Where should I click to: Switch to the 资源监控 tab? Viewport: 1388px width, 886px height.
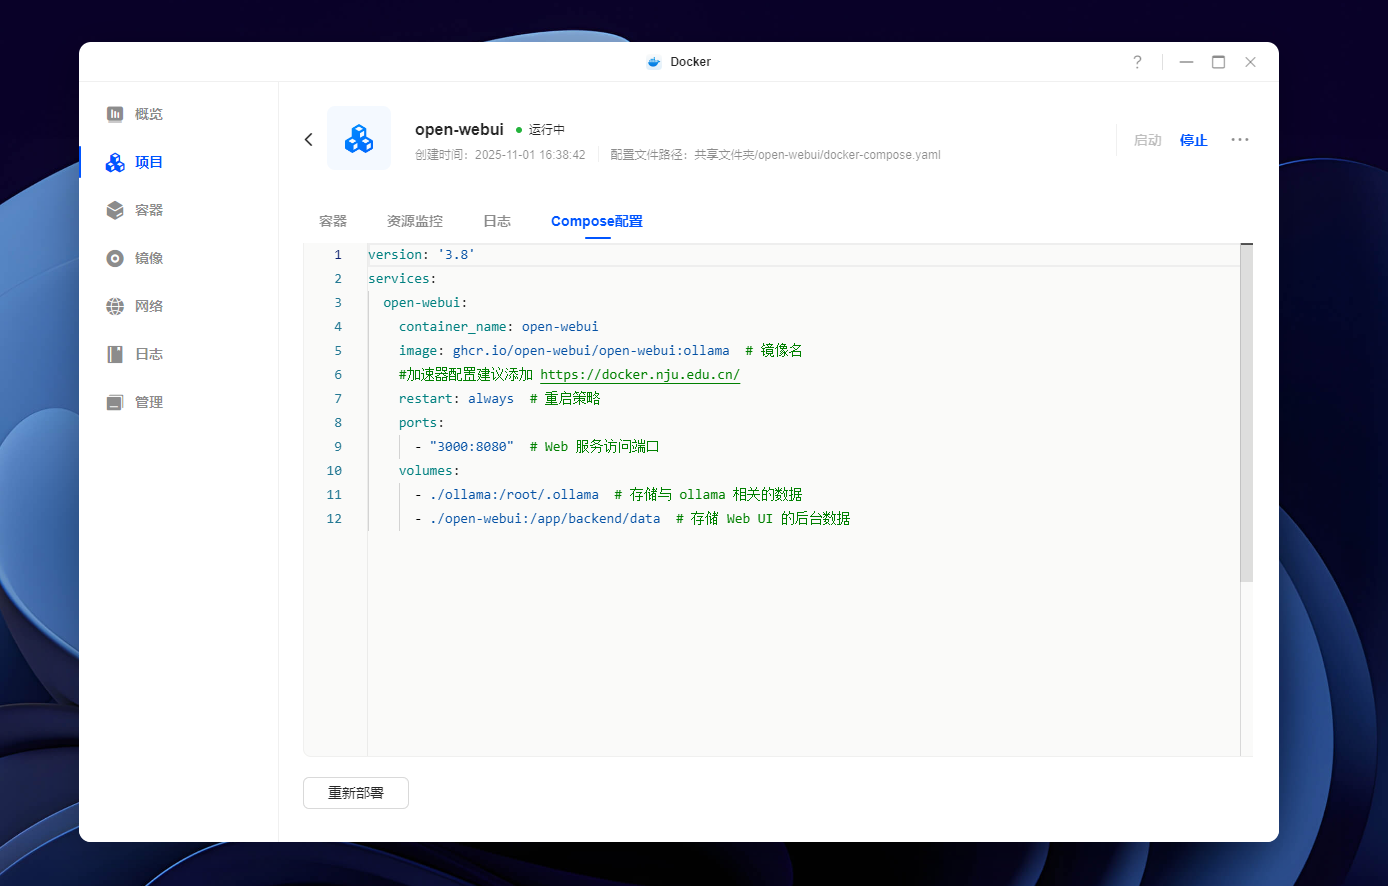(x=415, y=221)
